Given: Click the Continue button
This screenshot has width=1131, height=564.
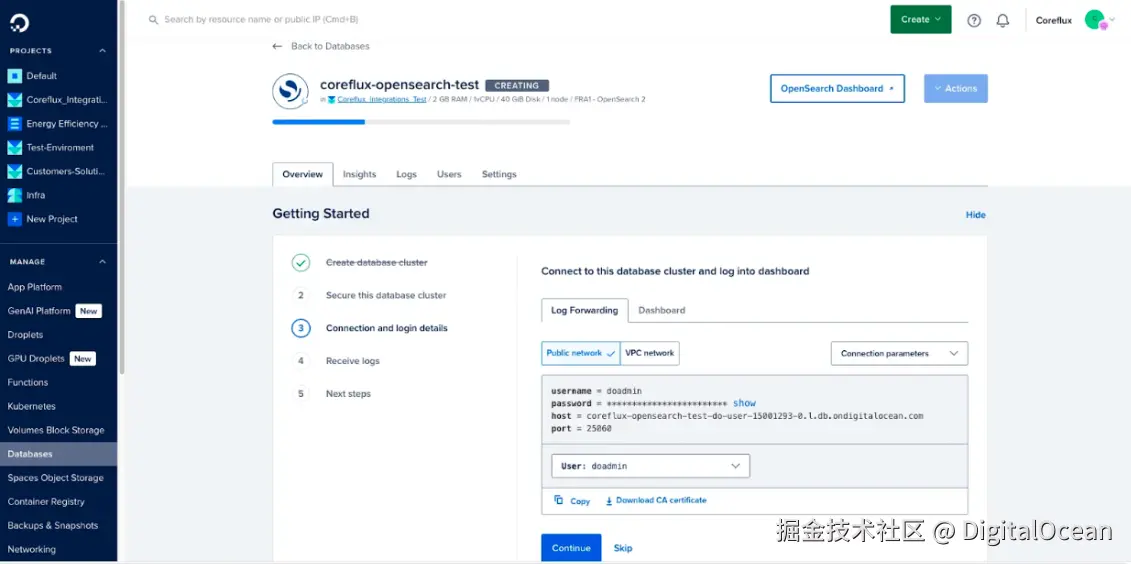Looking at the screenshot, I should click(571, 548).
